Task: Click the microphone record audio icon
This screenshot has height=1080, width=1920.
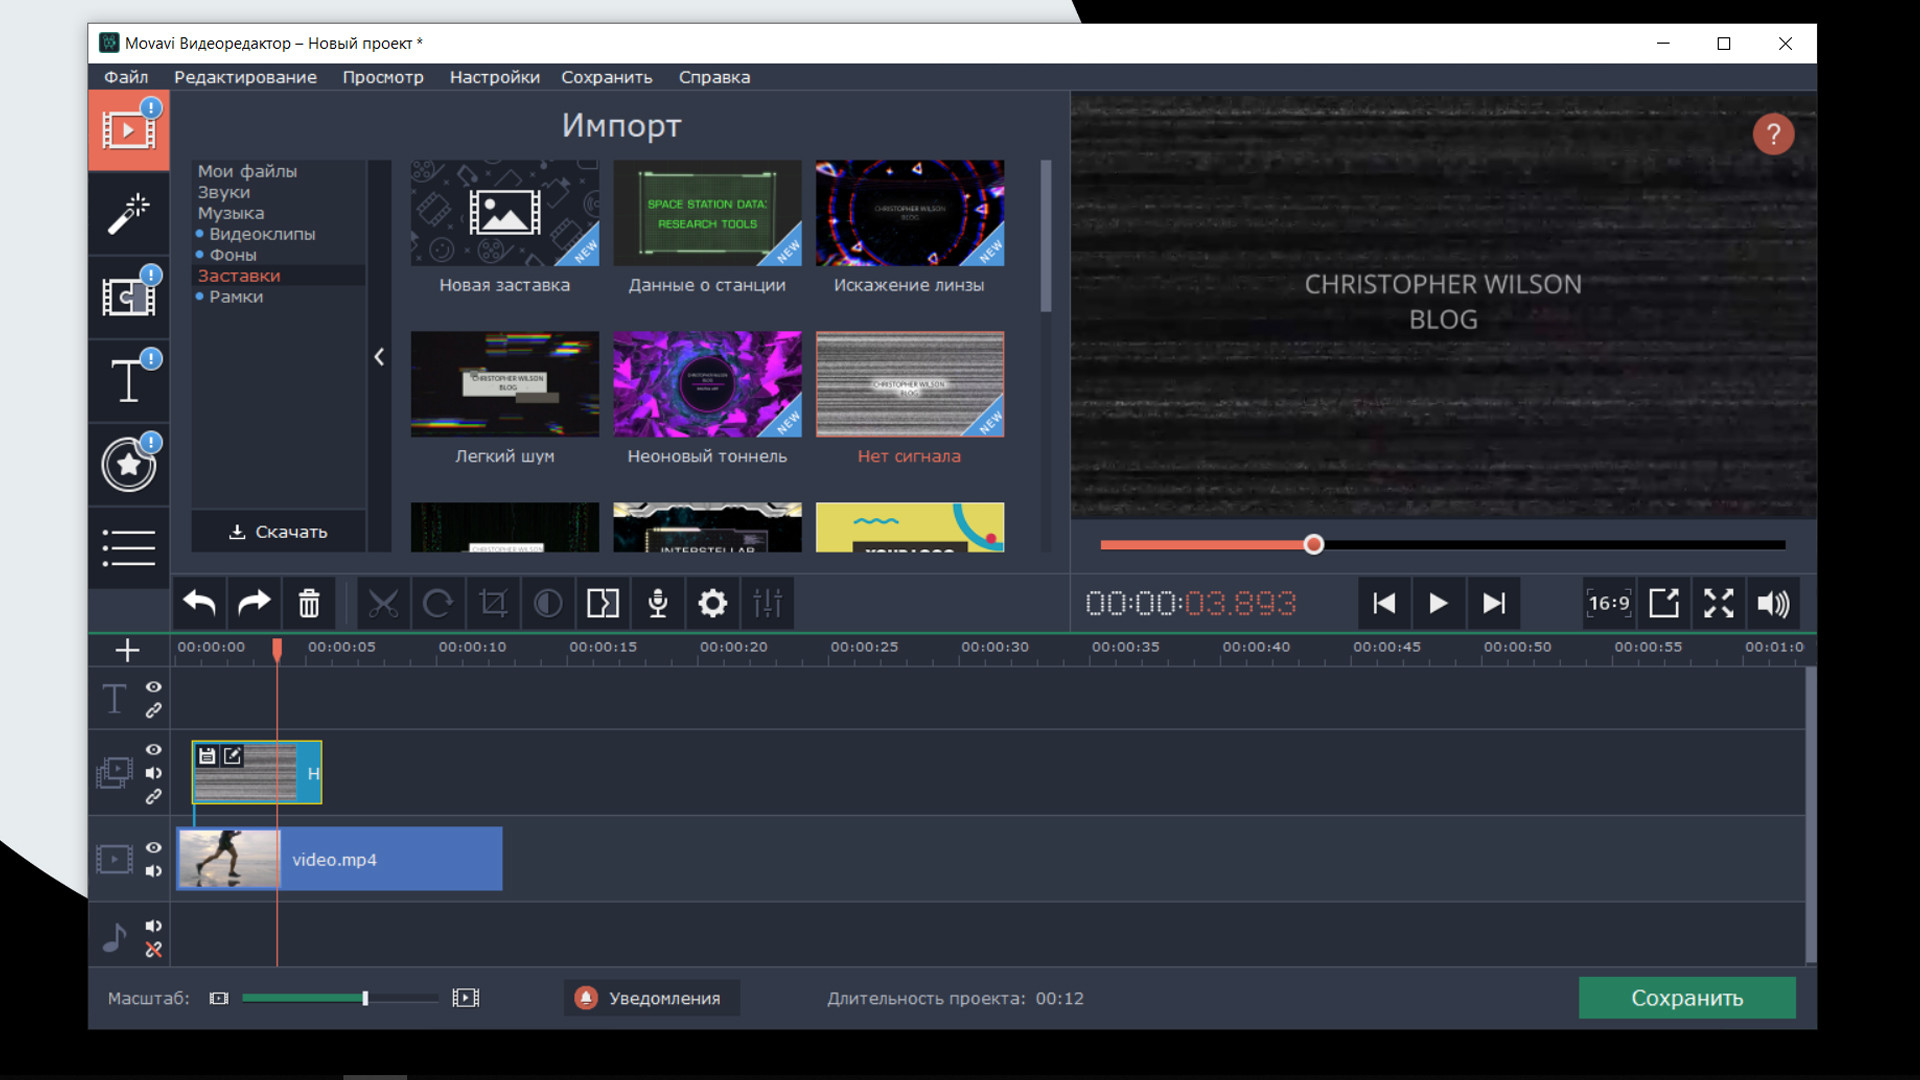Action: pos(658,603)
